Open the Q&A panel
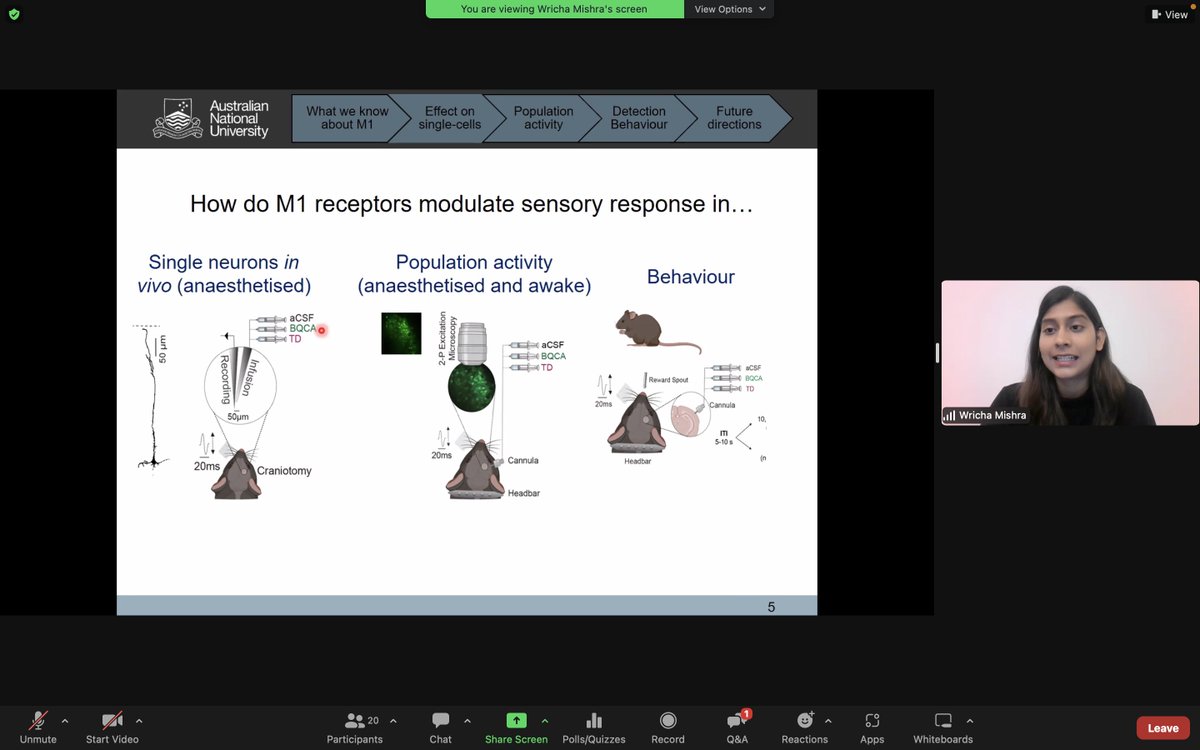Screen dimensions: 1200x750 coord(737,727)
